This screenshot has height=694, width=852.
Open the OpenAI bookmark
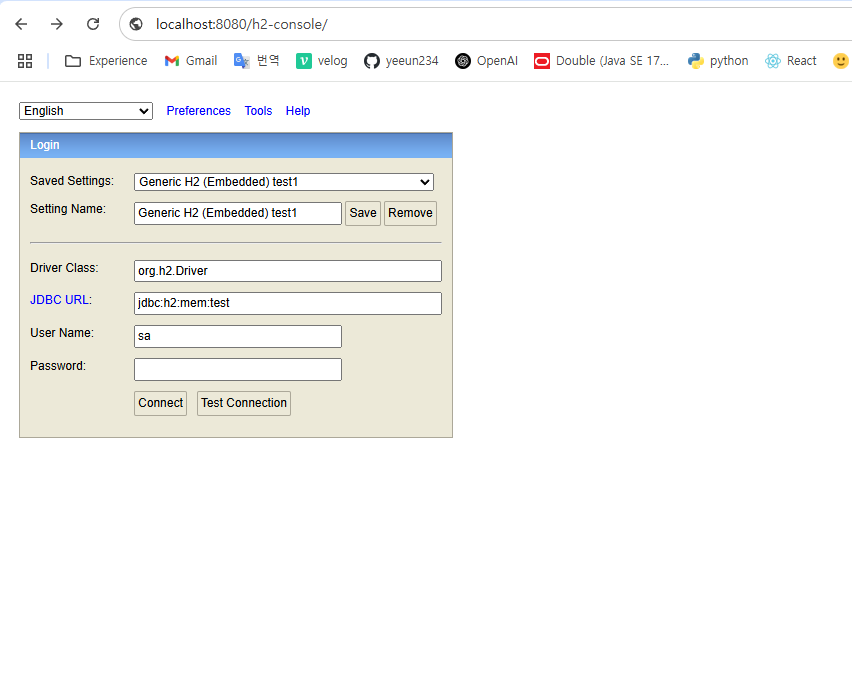[486, 61]
